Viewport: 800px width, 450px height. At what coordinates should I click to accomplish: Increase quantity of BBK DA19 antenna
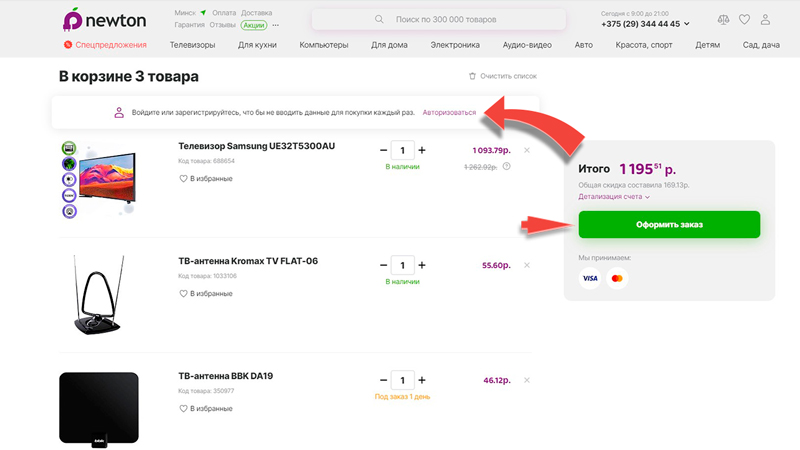pos(422,380)
